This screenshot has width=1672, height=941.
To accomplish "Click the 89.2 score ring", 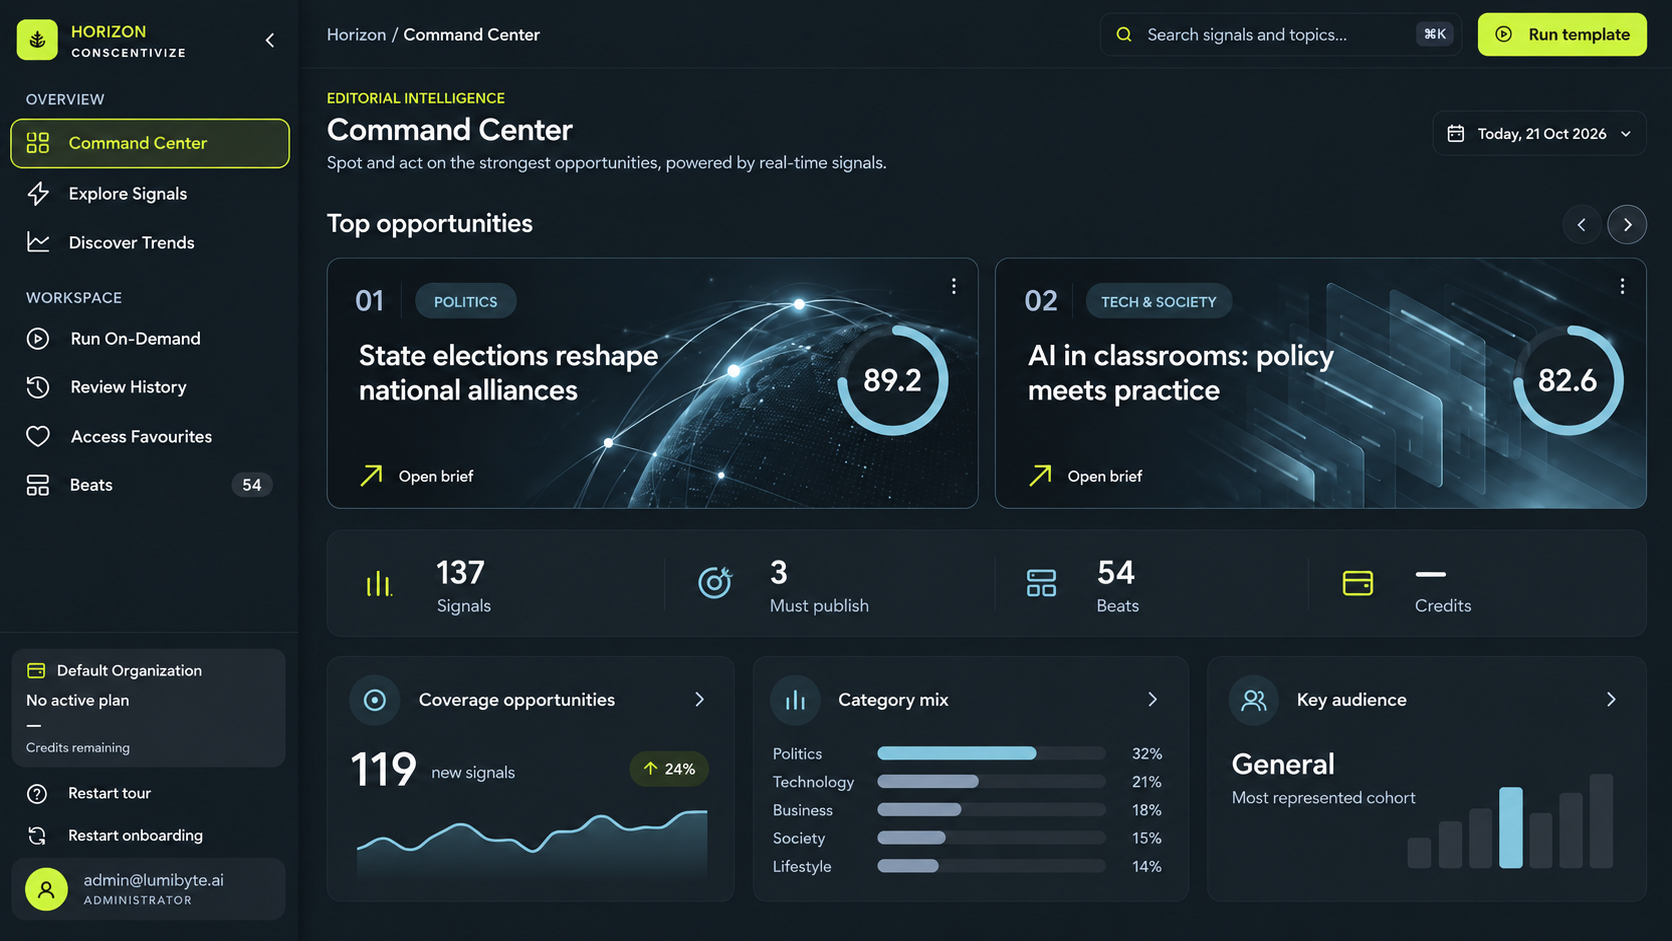I will [x=892, y=380].
